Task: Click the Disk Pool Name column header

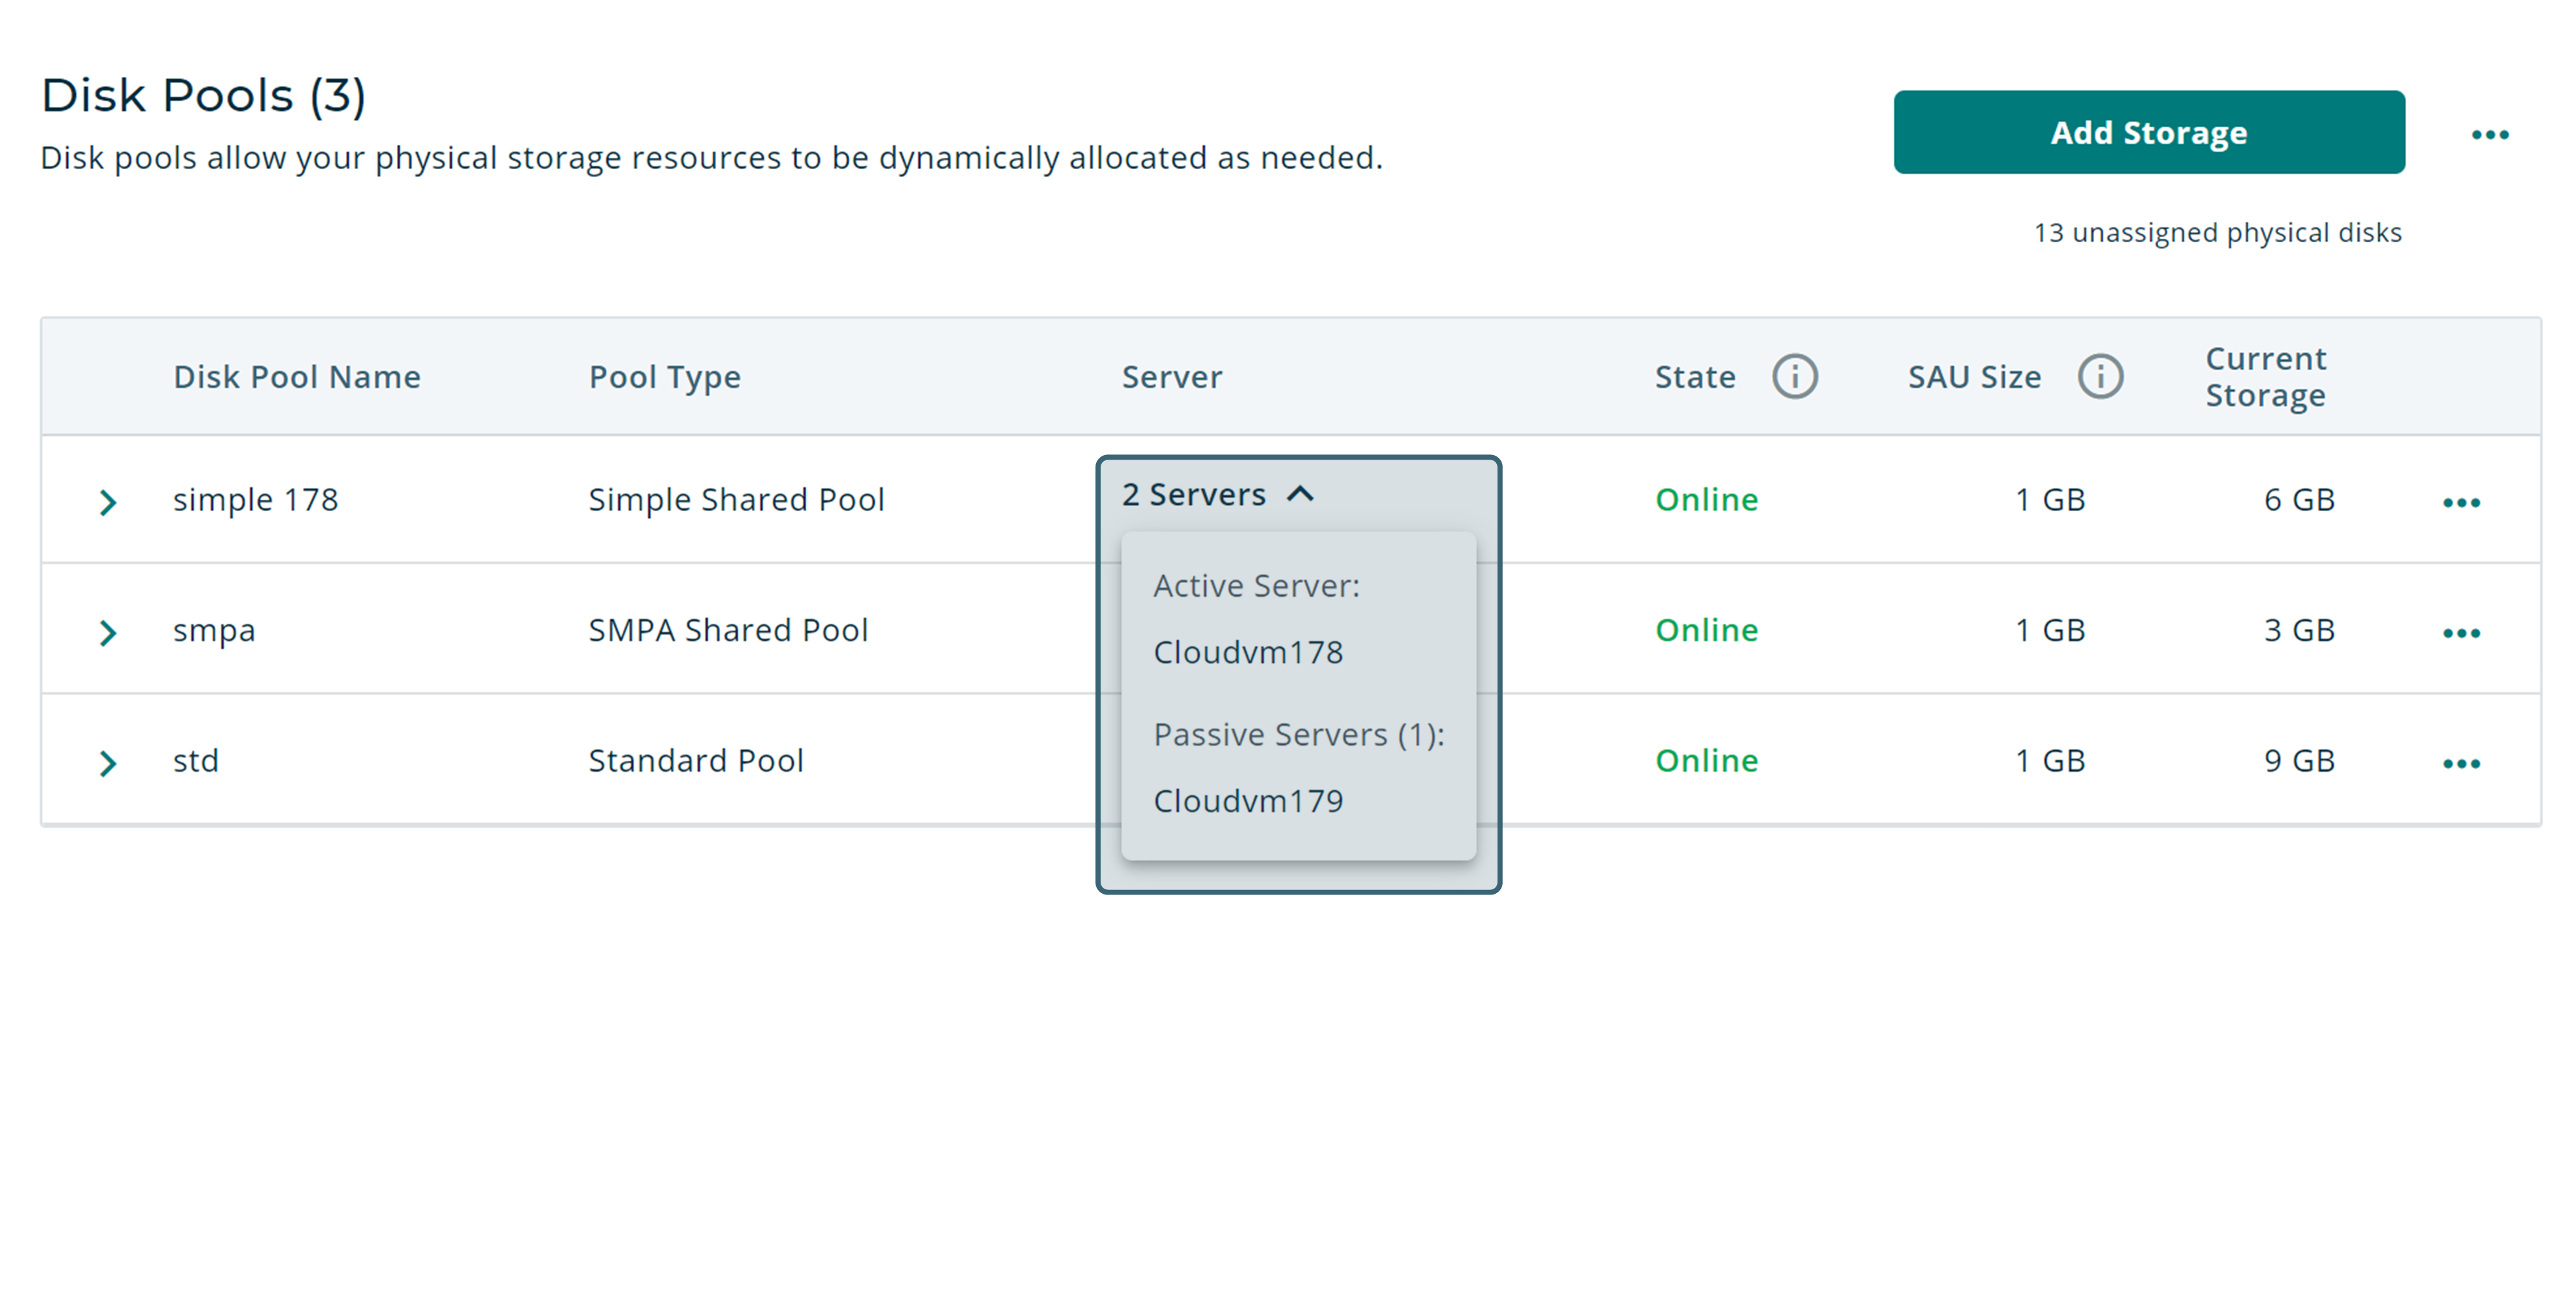Action: pos(296,377)
